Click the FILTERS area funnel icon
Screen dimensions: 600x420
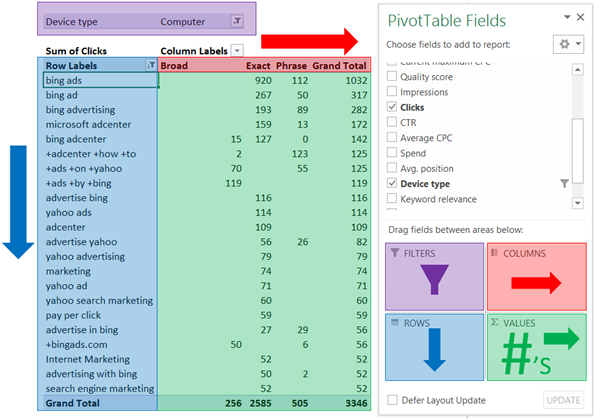(395, 253)
